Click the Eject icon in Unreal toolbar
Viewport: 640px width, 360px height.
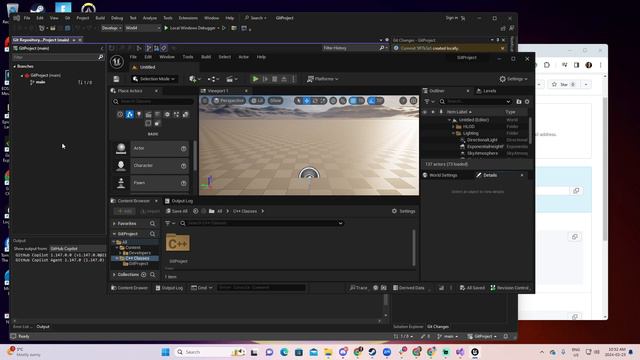point(284,79)
